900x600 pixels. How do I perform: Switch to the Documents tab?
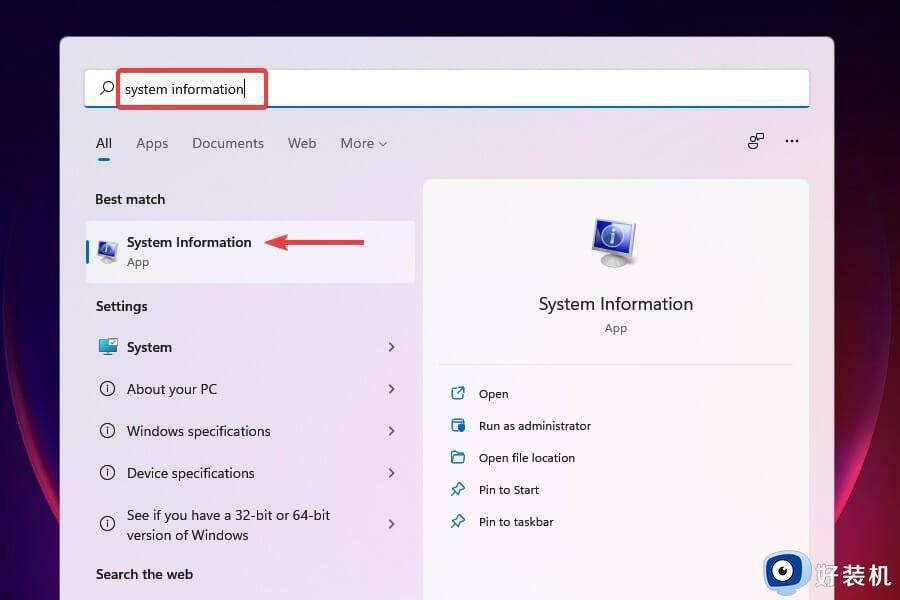(x=228, y=143)
